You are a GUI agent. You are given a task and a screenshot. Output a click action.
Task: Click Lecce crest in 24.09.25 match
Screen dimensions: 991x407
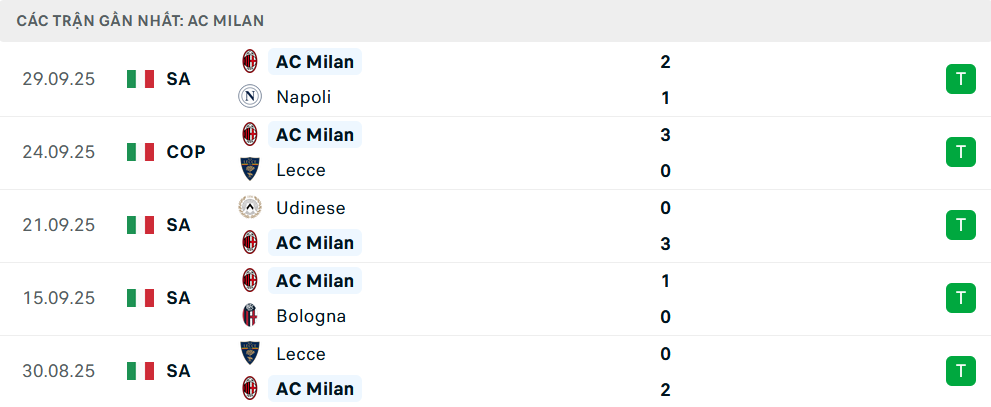click(x=249, y=170)
